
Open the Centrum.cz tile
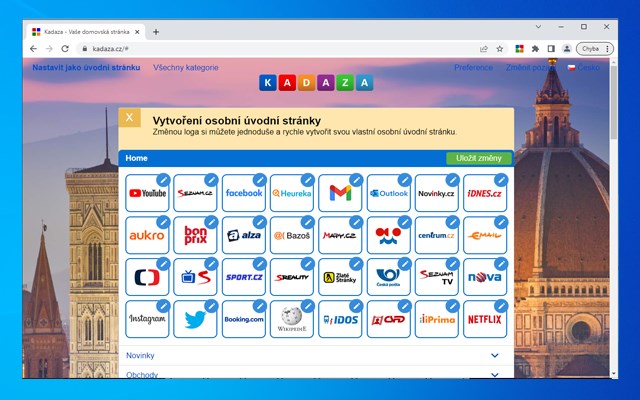click(x=437, y=235)
